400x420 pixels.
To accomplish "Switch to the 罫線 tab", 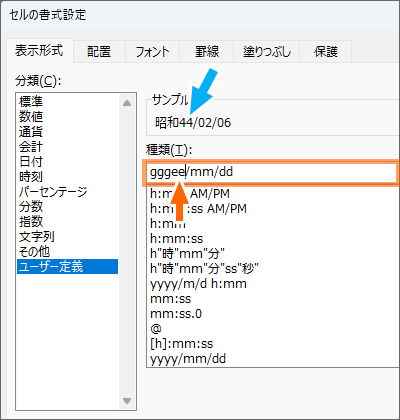I will click(207, 52).
